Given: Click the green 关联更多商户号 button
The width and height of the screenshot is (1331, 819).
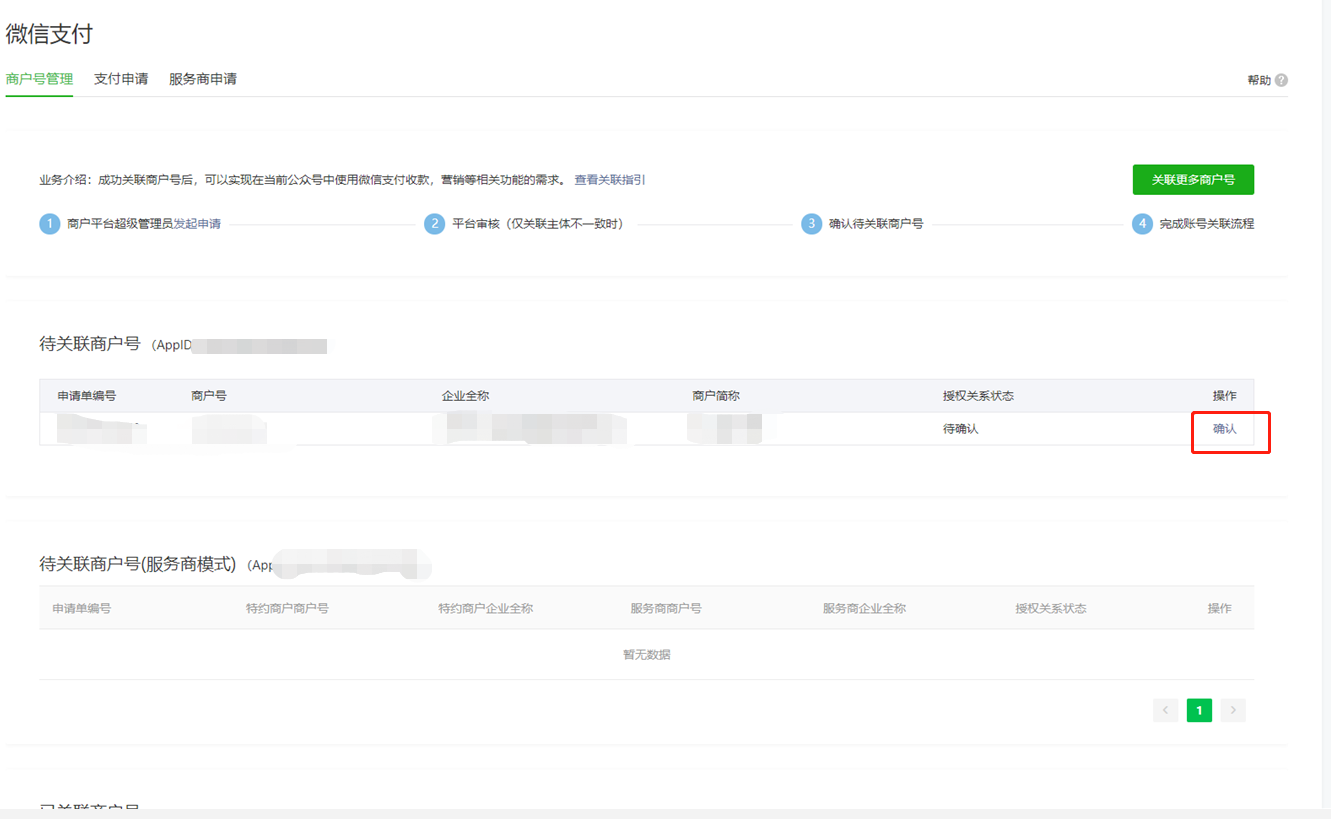Looking at the screenshot, I should point(1193,180).
